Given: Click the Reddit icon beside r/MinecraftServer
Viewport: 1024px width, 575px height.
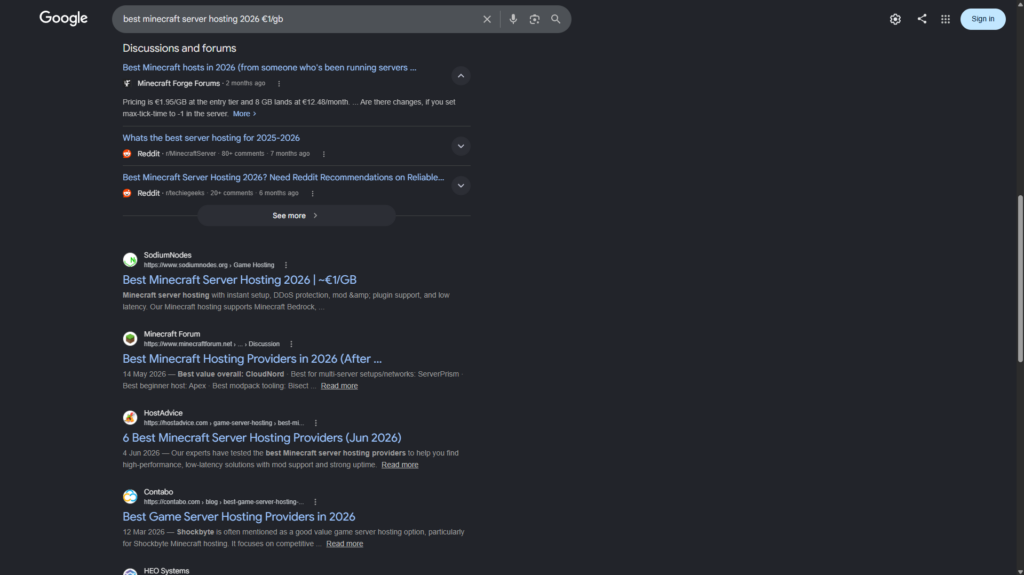Looking at the screenshot, I should pyautogui.click(x=127, y=154).
